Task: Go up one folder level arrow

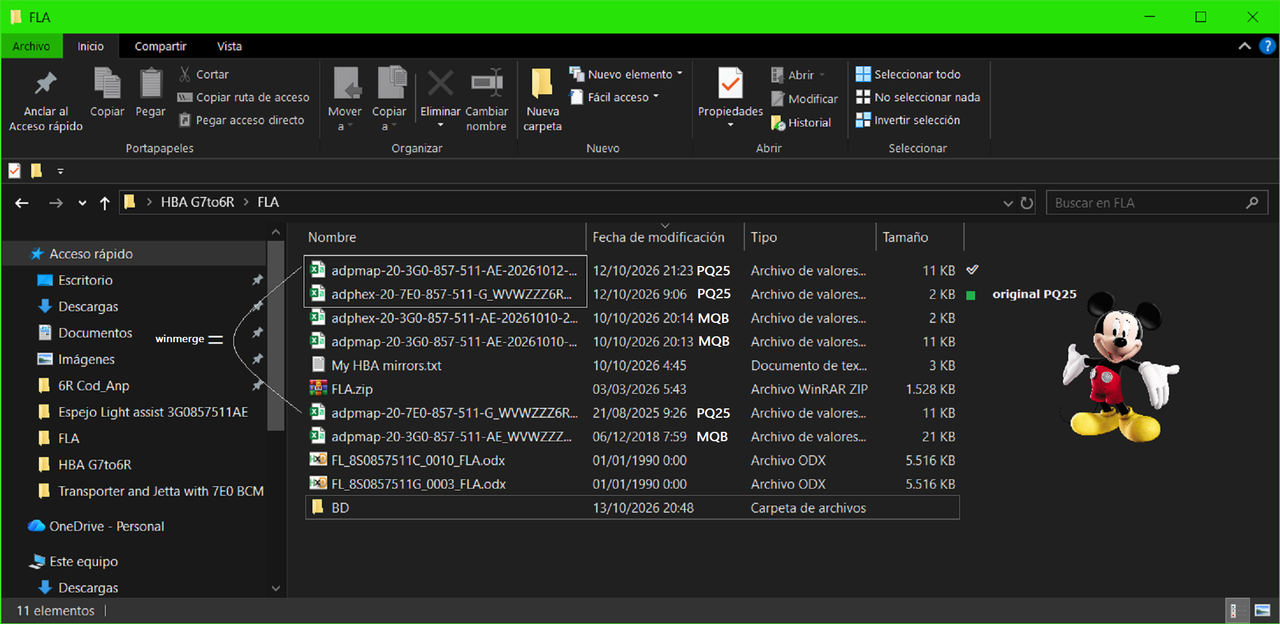Action: click(105, 203)
